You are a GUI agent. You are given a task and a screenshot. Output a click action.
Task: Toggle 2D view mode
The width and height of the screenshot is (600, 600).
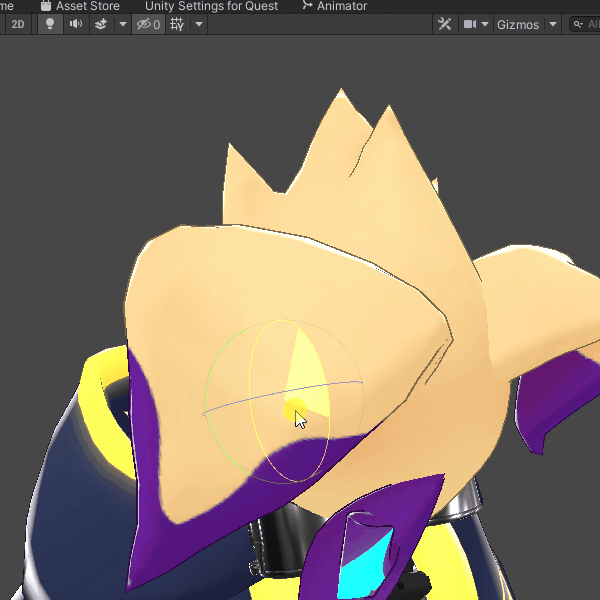click(x=18, y=24)
